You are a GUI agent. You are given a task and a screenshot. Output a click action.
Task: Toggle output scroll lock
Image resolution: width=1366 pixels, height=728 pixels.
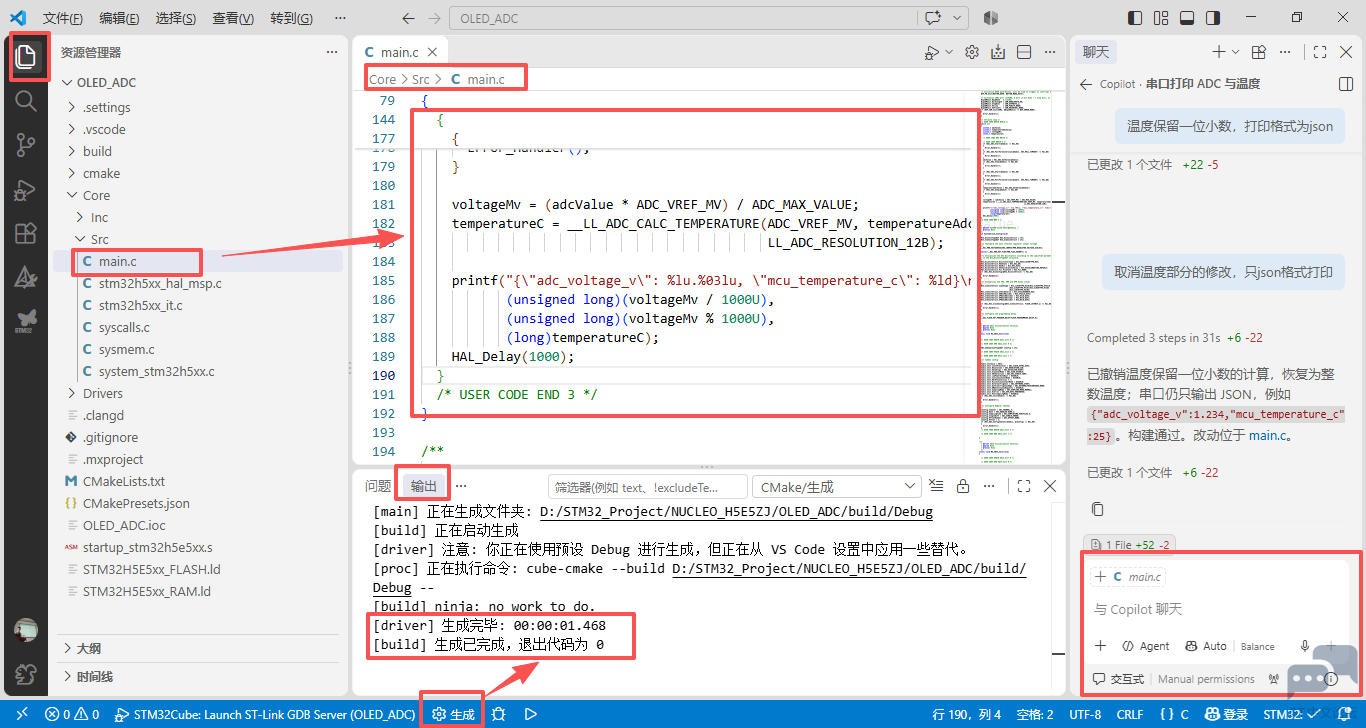(x=963, y=486)
